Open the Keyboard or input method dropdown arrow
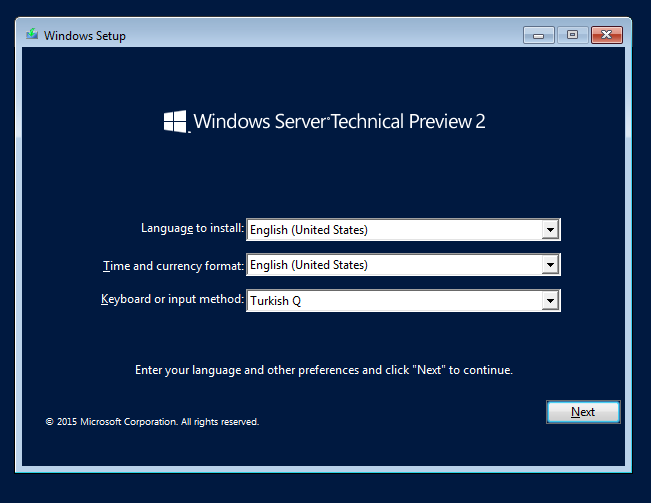The width and height of the screenshot is (651, 503). tap(550, 300)
